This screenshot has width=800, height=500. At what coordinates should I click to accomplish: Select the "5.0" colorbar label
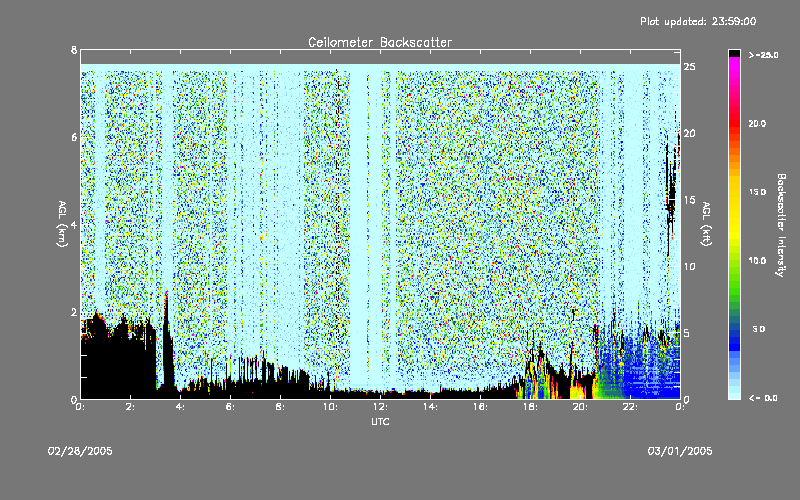pyautogui.click(x=759, y=329)
